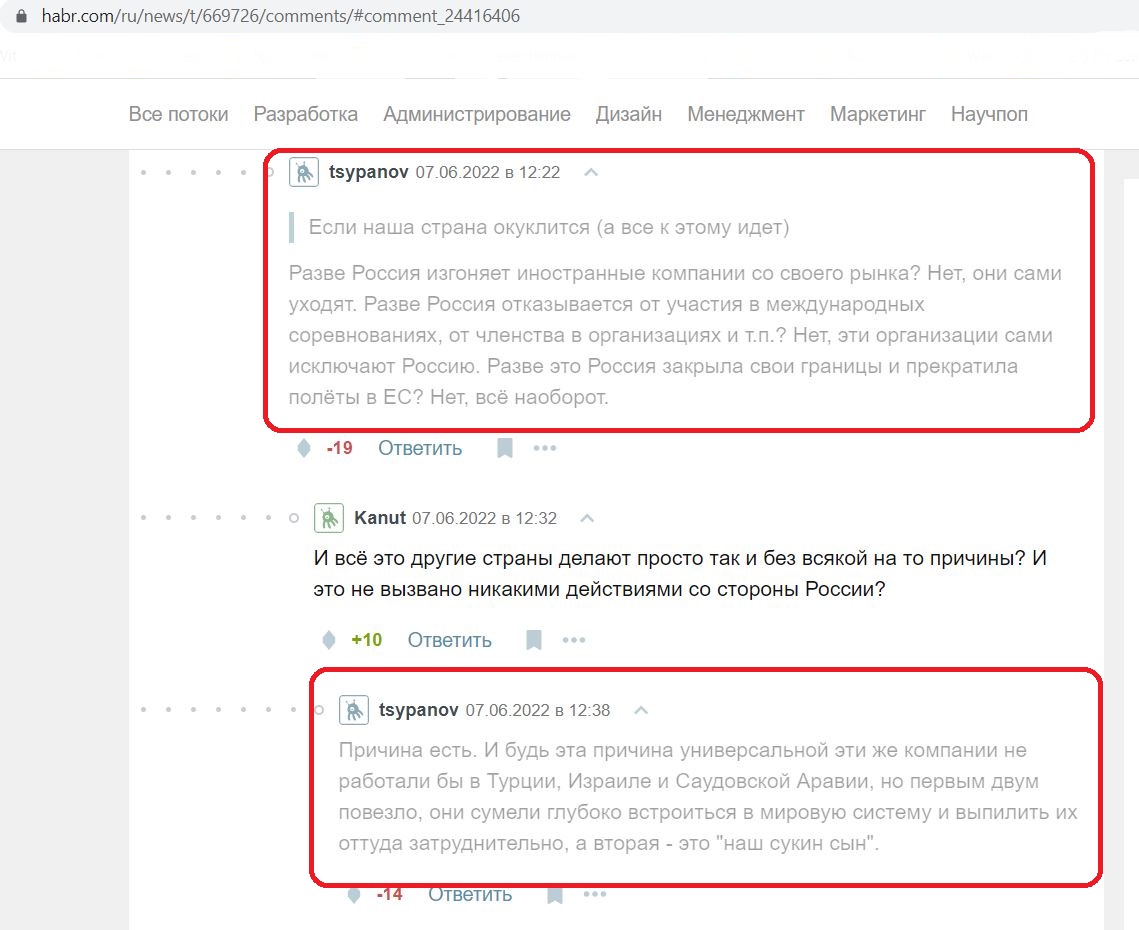Switch to the Дизайн stream

point(629,114)
